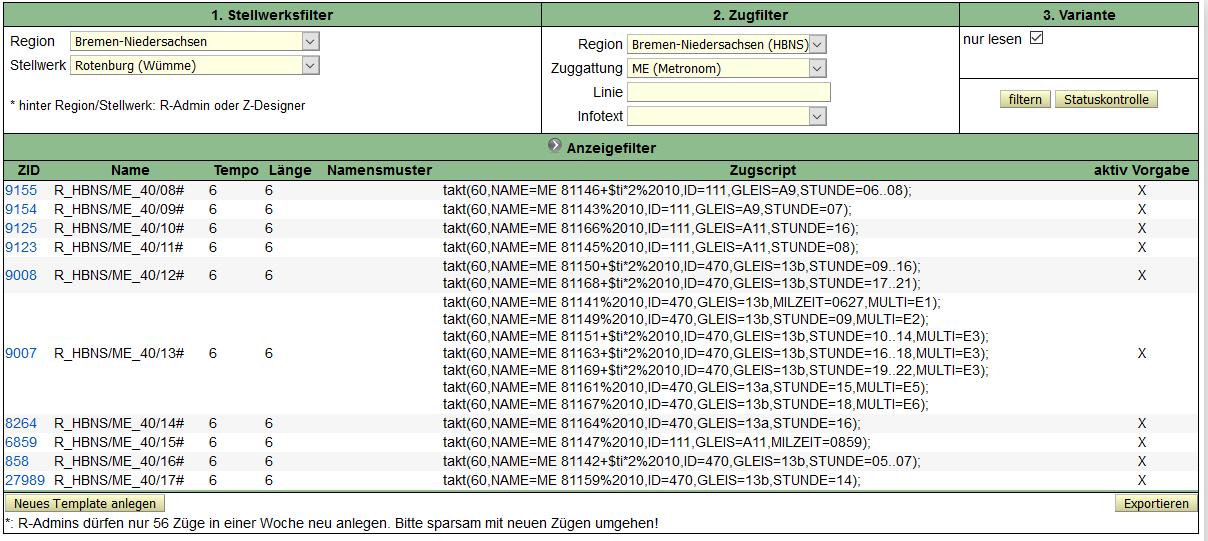
Task: Open train ZID 8264 link
Action: (x=21, y=423)
